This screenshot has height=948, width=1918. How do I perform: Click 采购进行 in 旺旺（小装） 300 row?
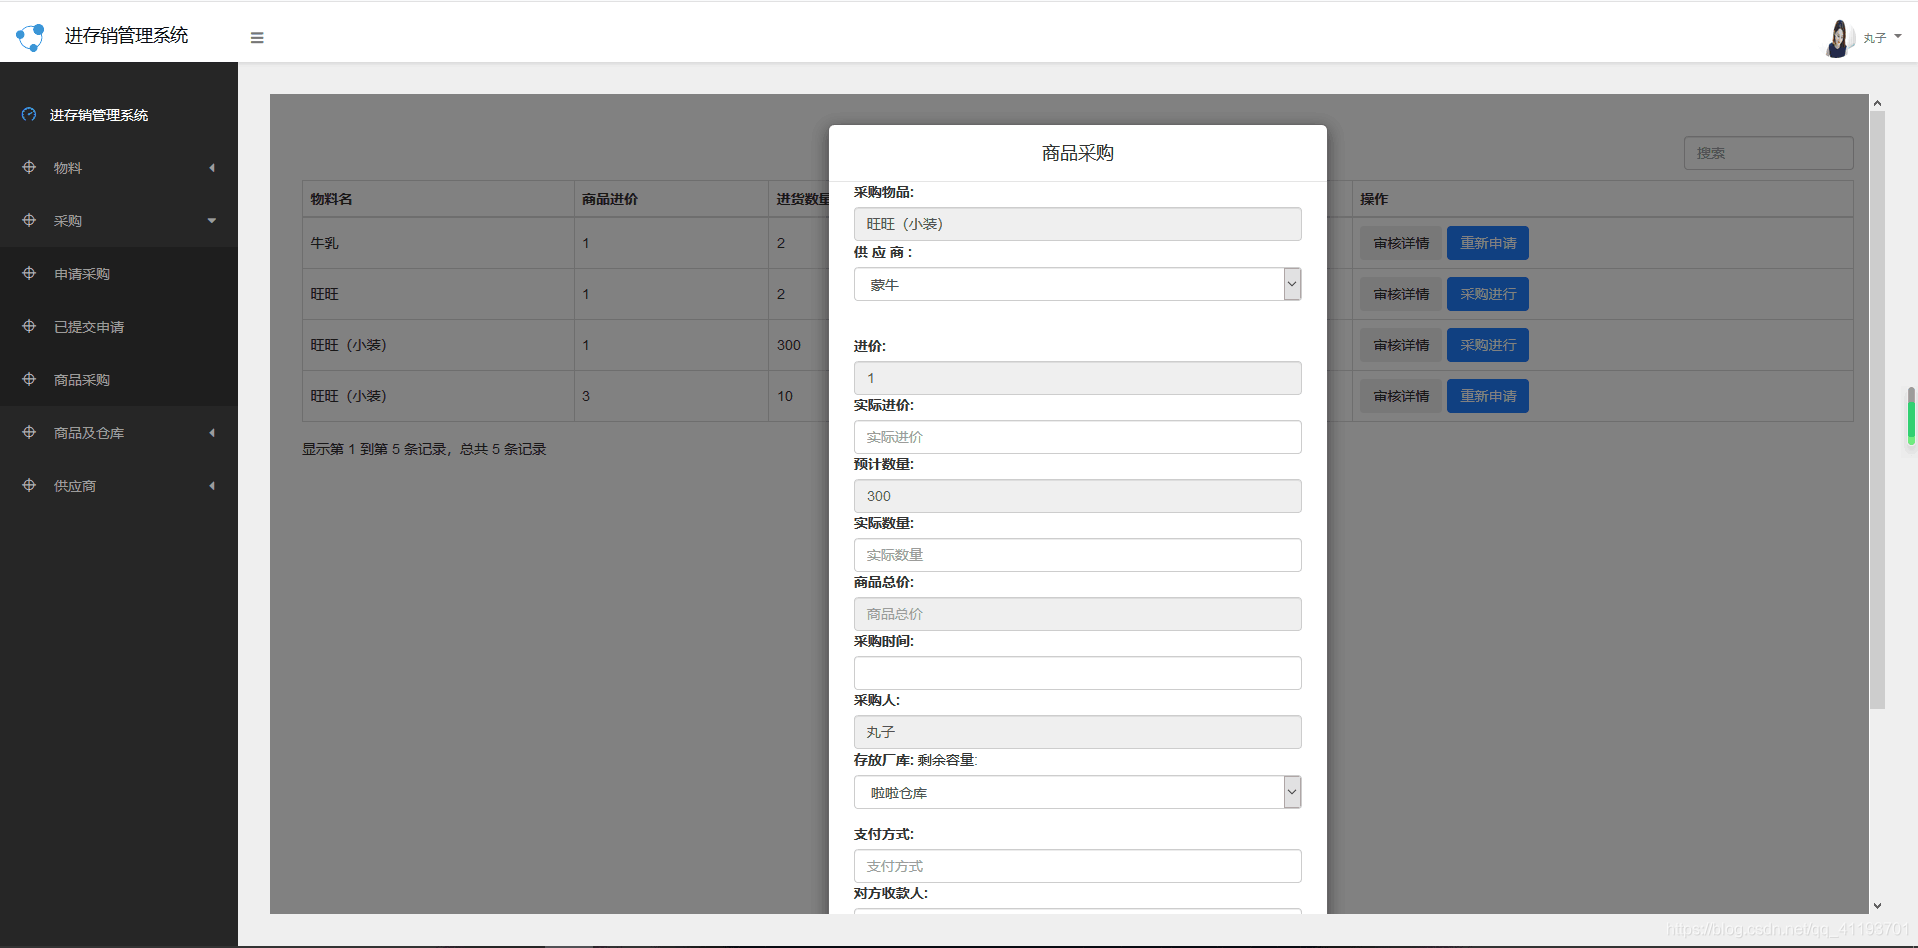pyautogui.click(x=1488, y=345)
